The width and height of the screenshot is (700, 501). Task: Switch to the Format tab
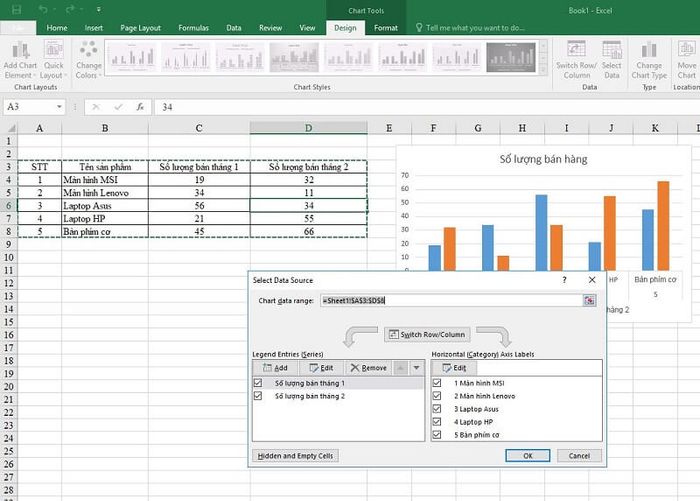[x=386, y=28]
